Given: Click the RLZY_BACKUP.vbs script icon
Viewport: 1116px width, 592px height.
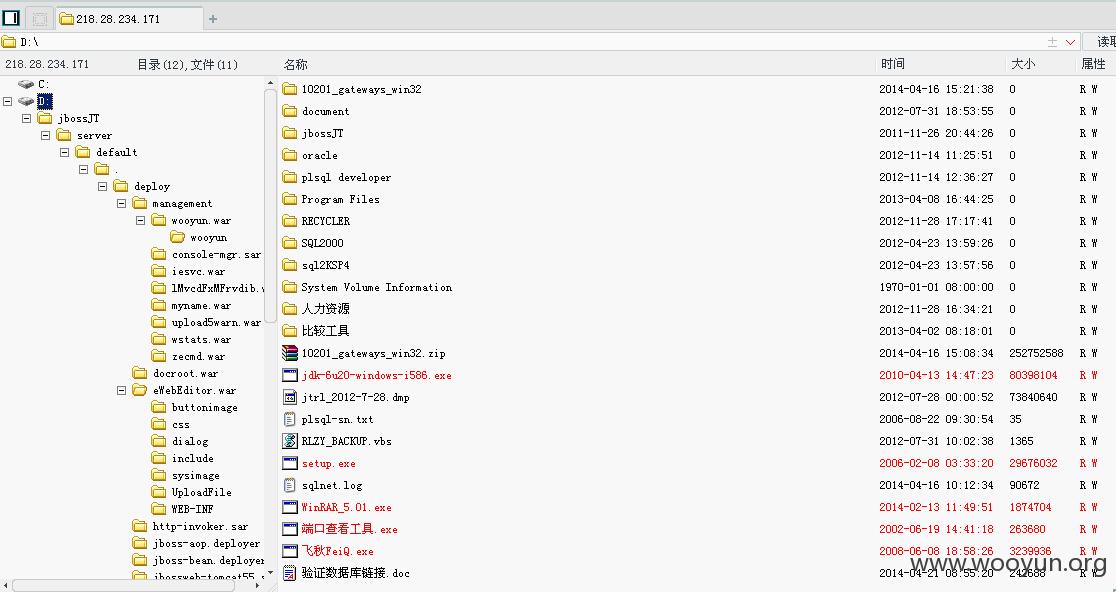Looking at the screenshot, I should pyautogui.click(x=290, y=441).
